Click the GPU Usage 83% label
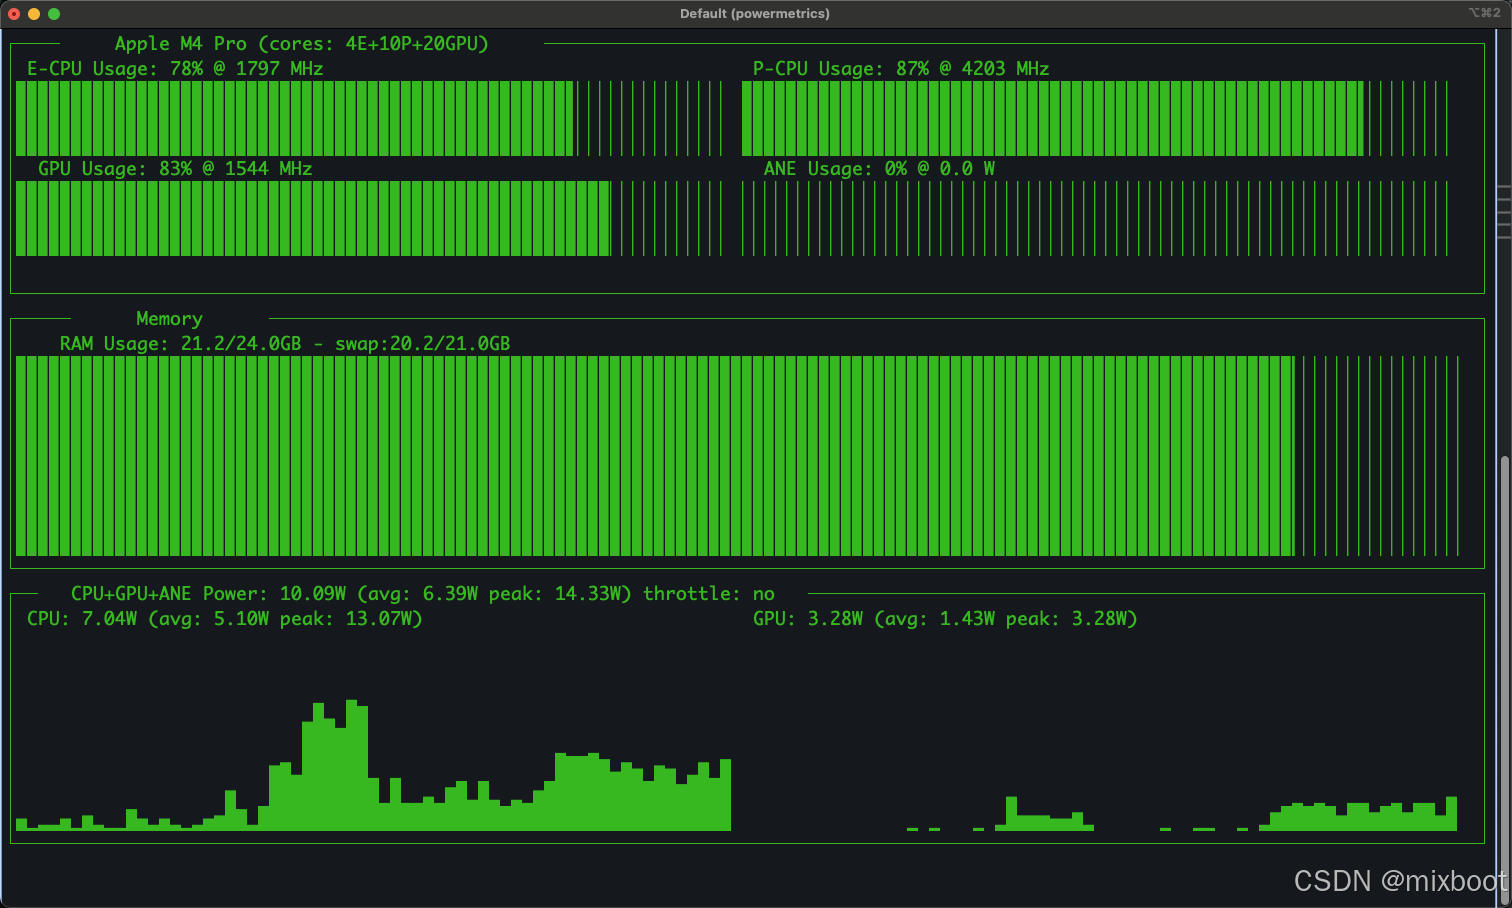 (x=175, y=169)
